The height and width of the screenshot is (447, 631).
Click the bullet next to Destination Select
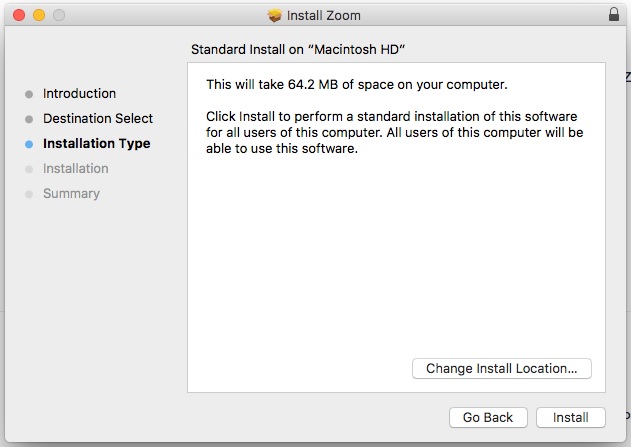(29, 119)
